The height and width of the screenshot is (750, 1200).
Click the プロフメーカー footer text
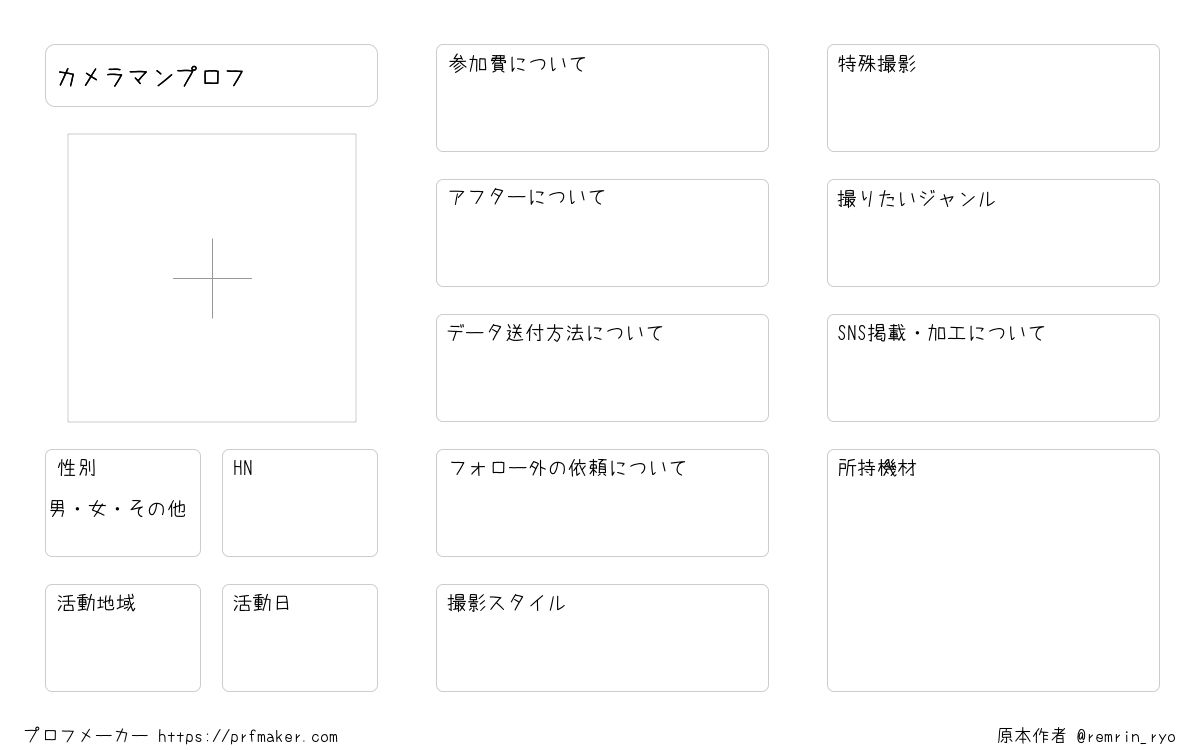(x=86, y=736)
